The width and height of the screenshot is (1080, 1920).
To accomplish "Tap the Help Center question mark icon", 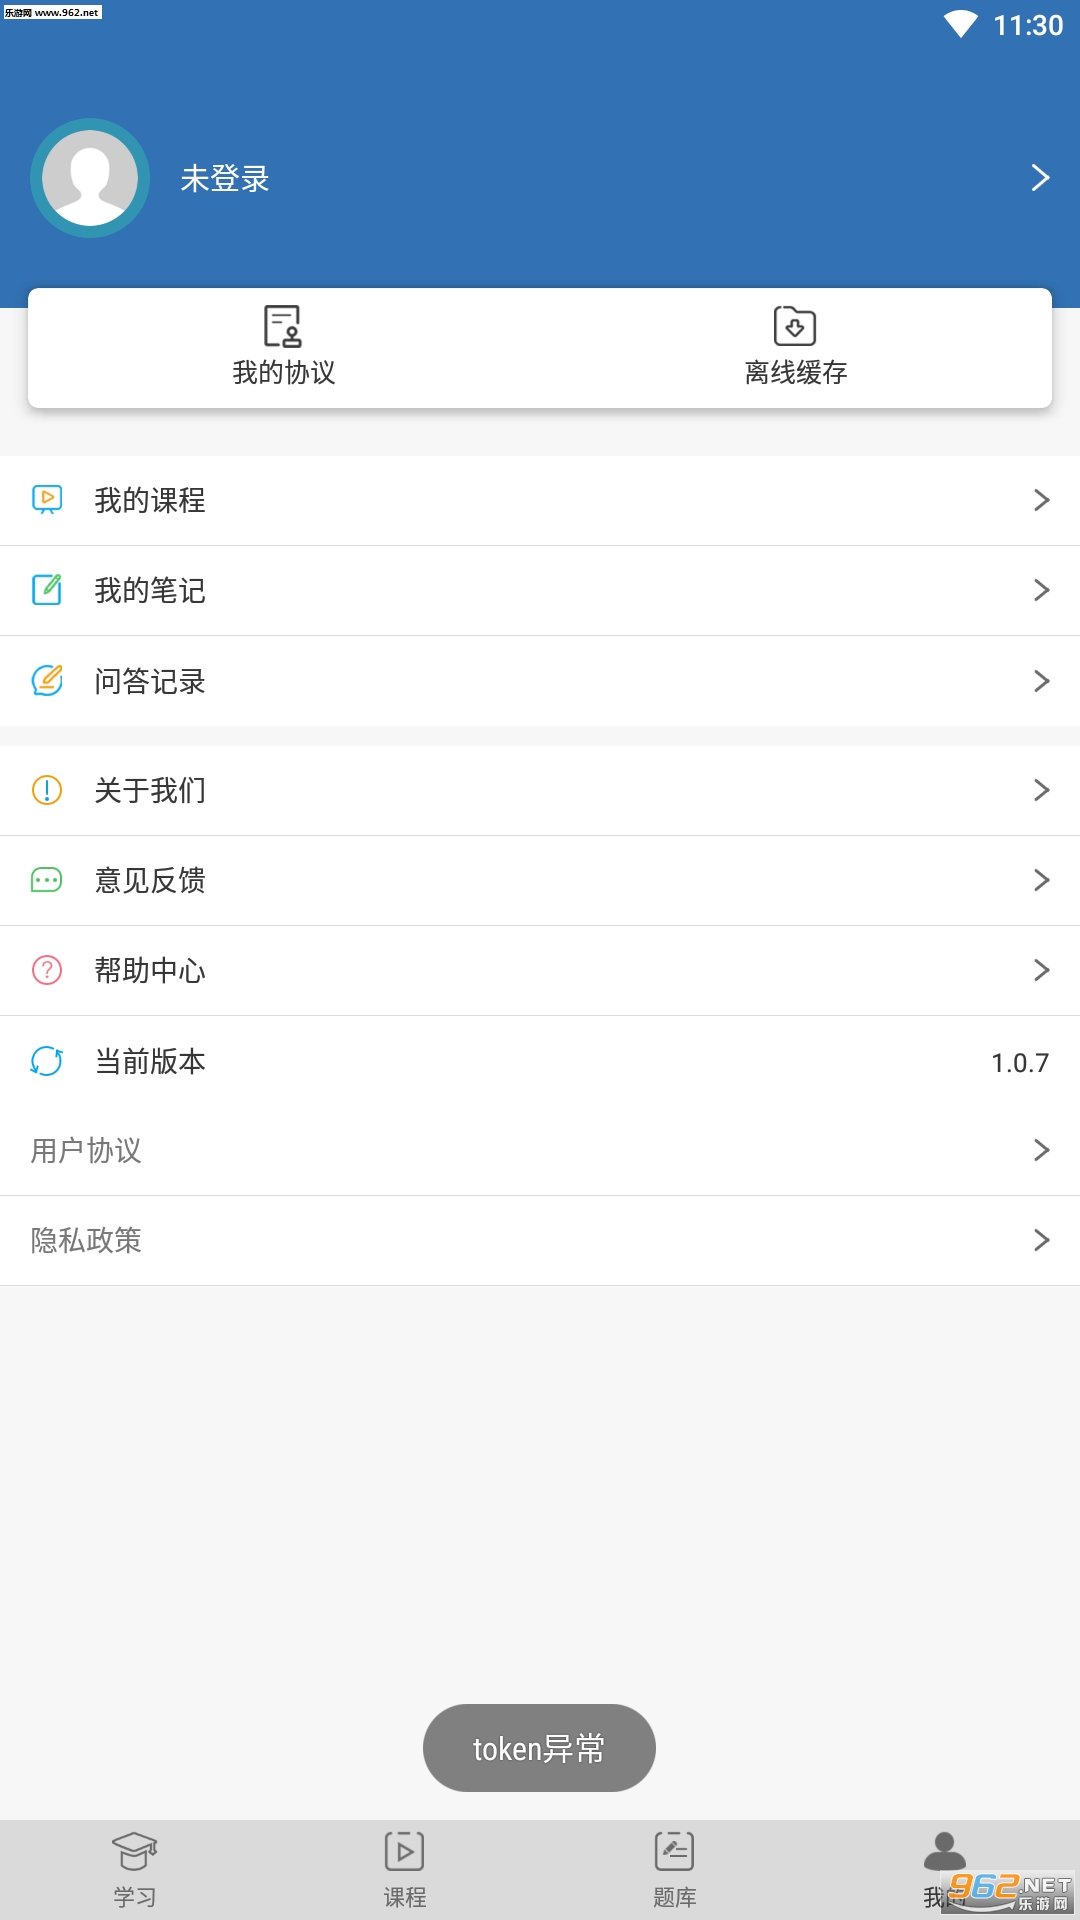I will 47,970.
